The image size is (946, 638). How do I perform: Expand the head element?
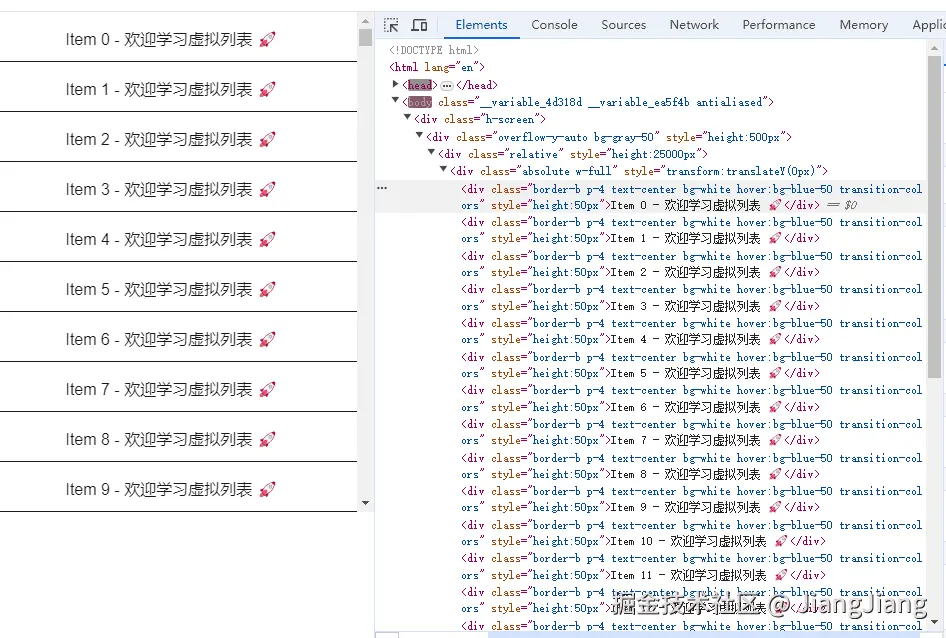[x=397, y=85]
